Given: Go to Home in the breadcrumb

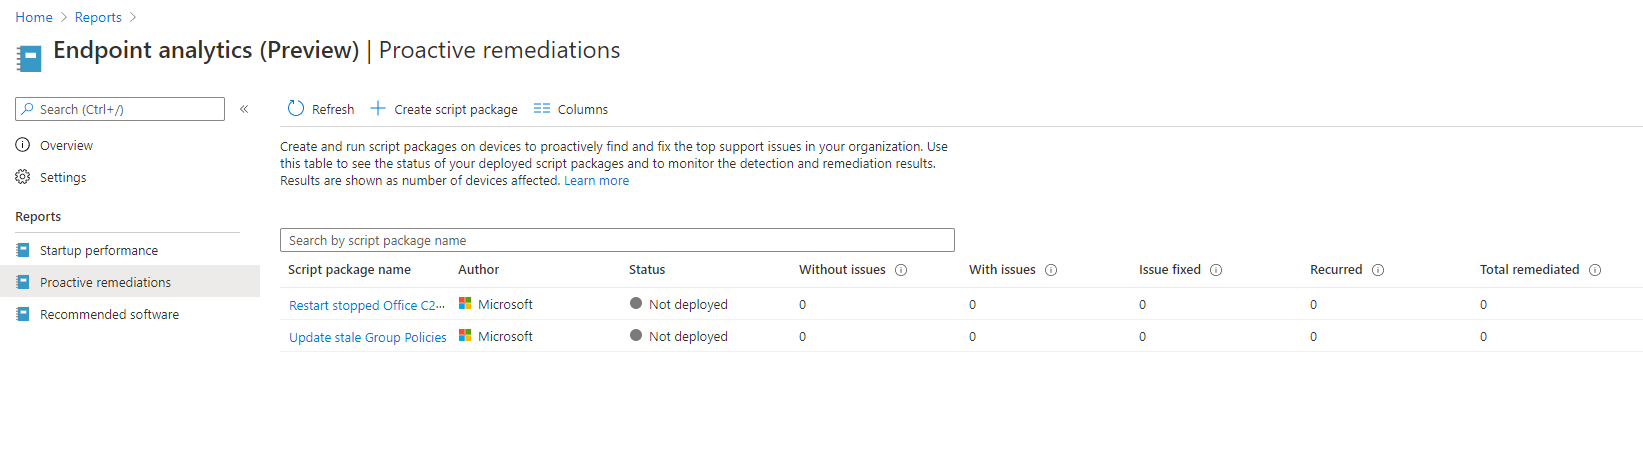Looking at the screenshot, I should click(34, 17).
